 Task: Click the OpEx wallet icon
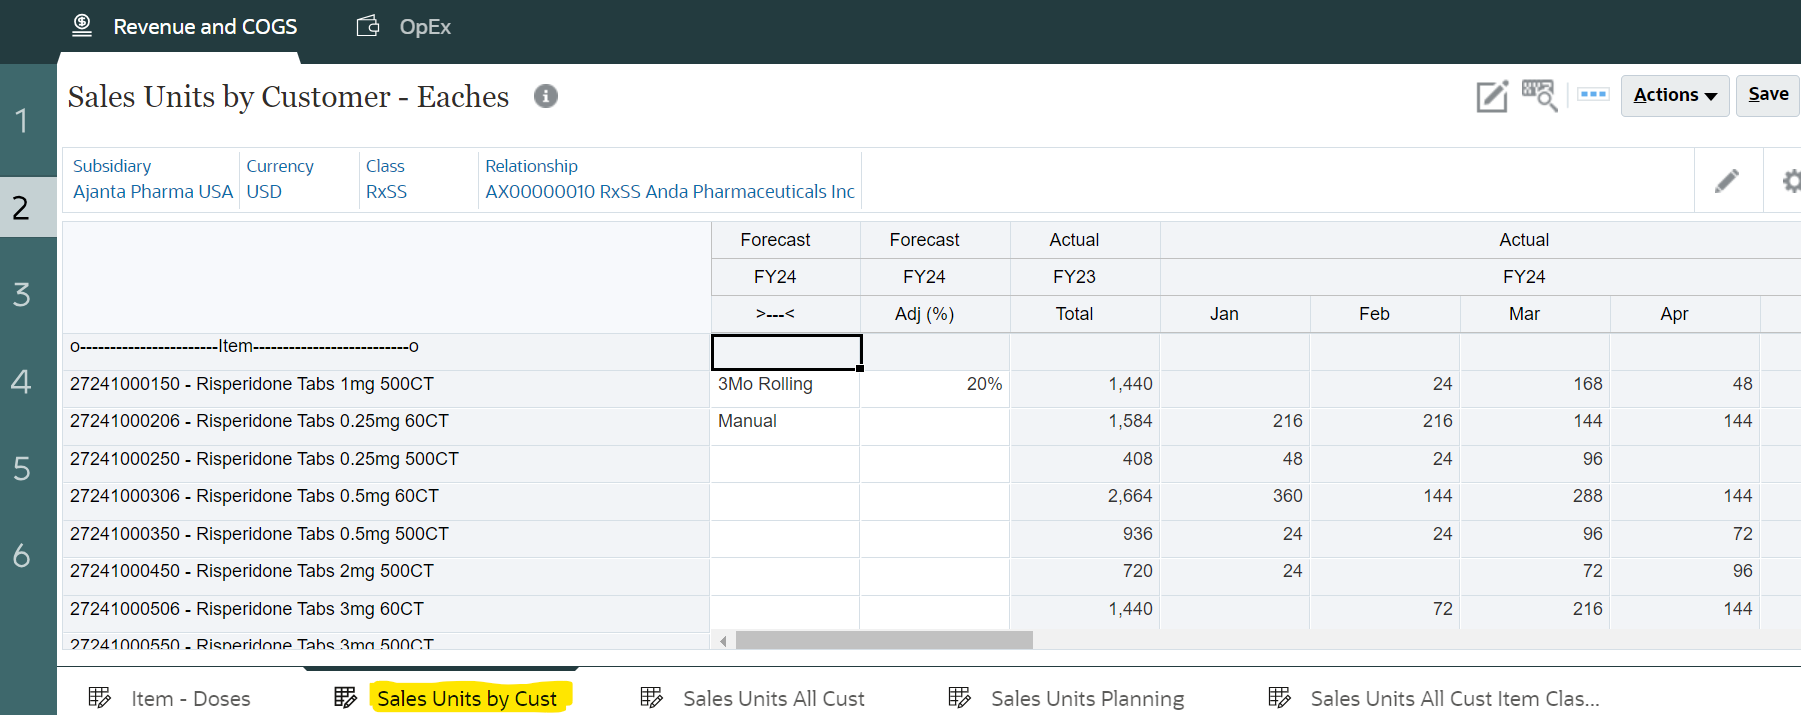[368, 26]
